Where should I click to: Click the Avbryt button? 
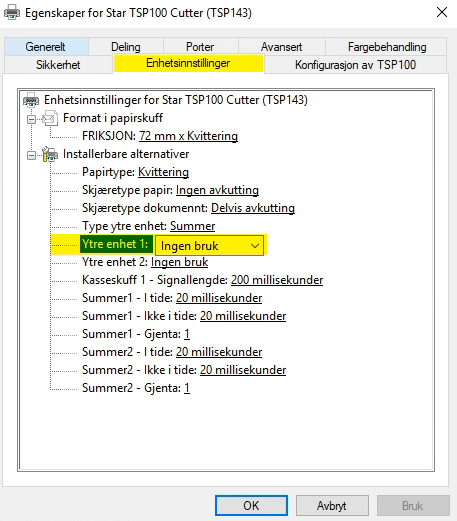coord(332,505)
